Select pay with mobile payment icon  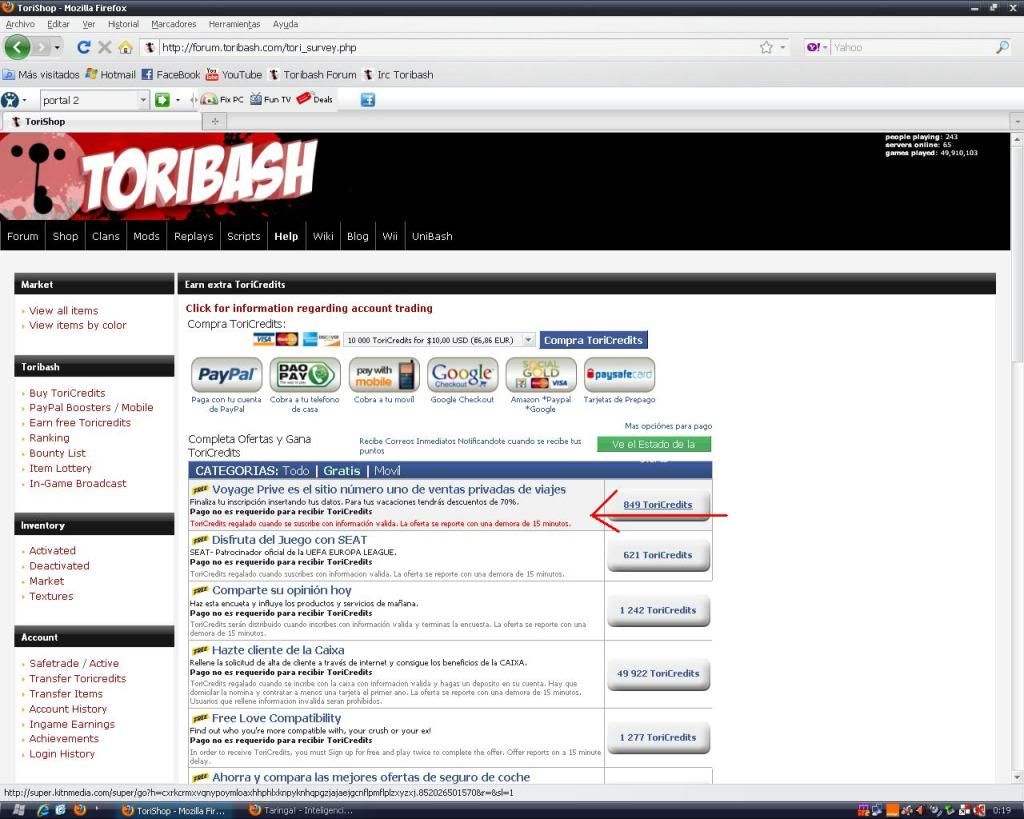[x=384, y=374]
